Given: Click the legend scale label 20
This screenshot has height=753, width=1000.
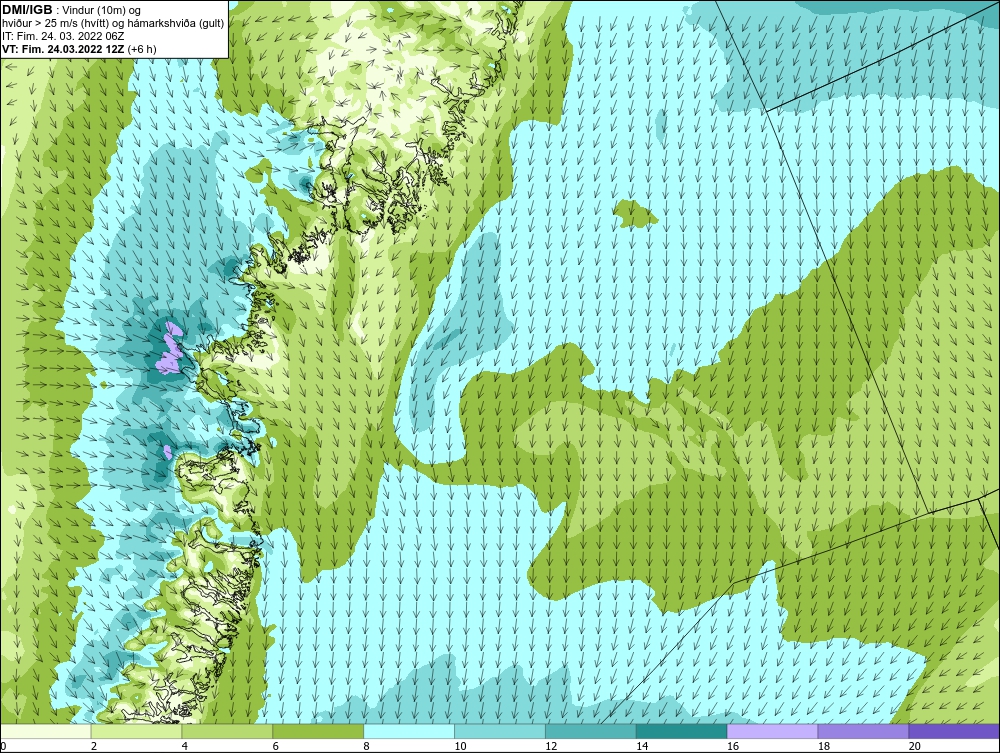Looking at the screenshot, I should (915, 746).
